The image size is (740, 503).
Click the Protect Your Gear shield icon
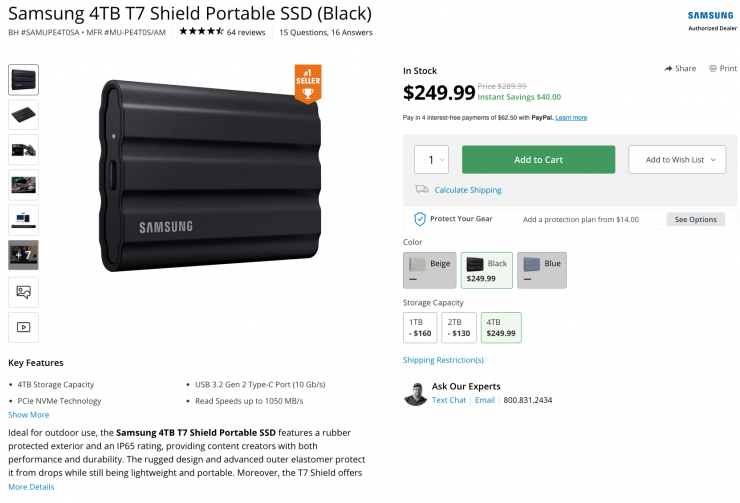coord(420,219)
